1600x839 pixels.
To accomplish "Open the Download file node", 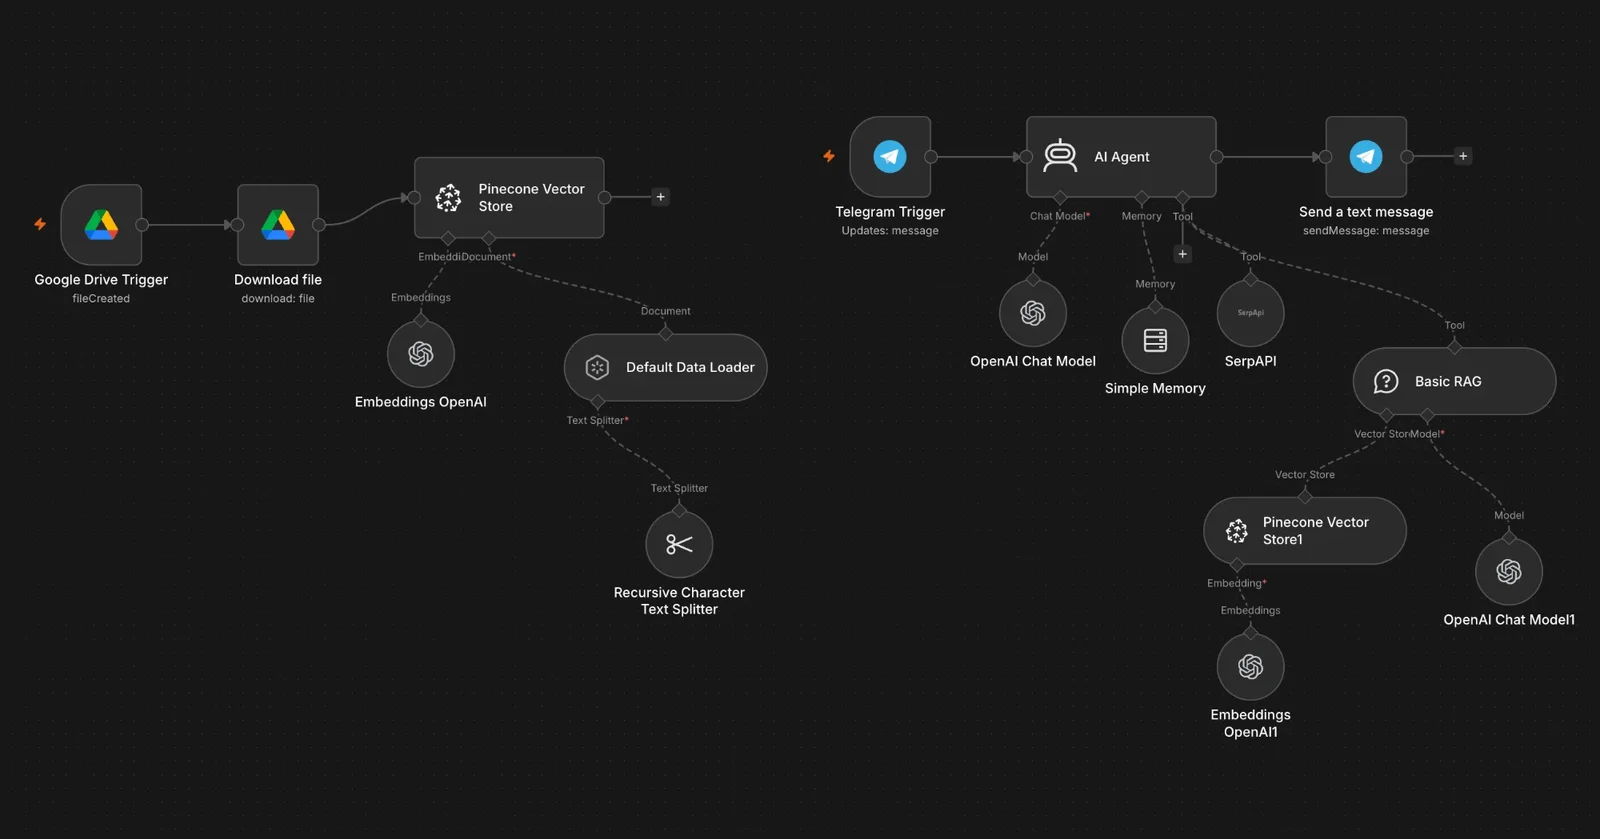I will 278,225.
